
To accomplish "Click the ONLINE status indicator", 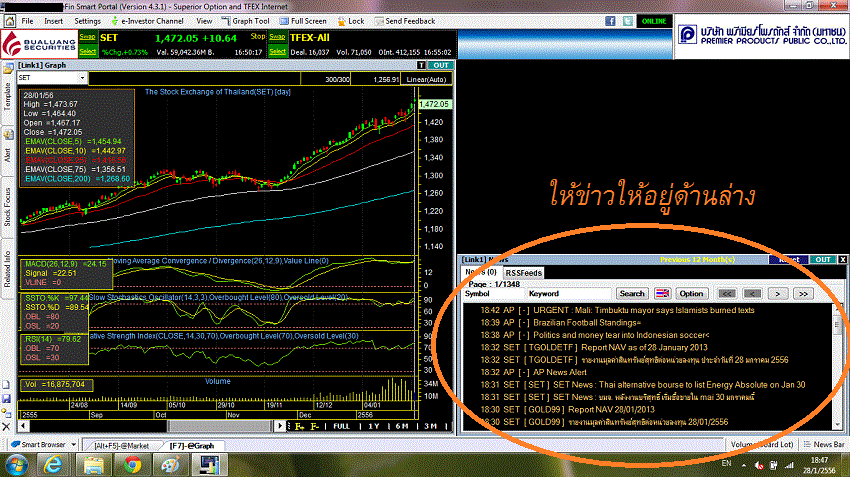I will click(654, 21).
